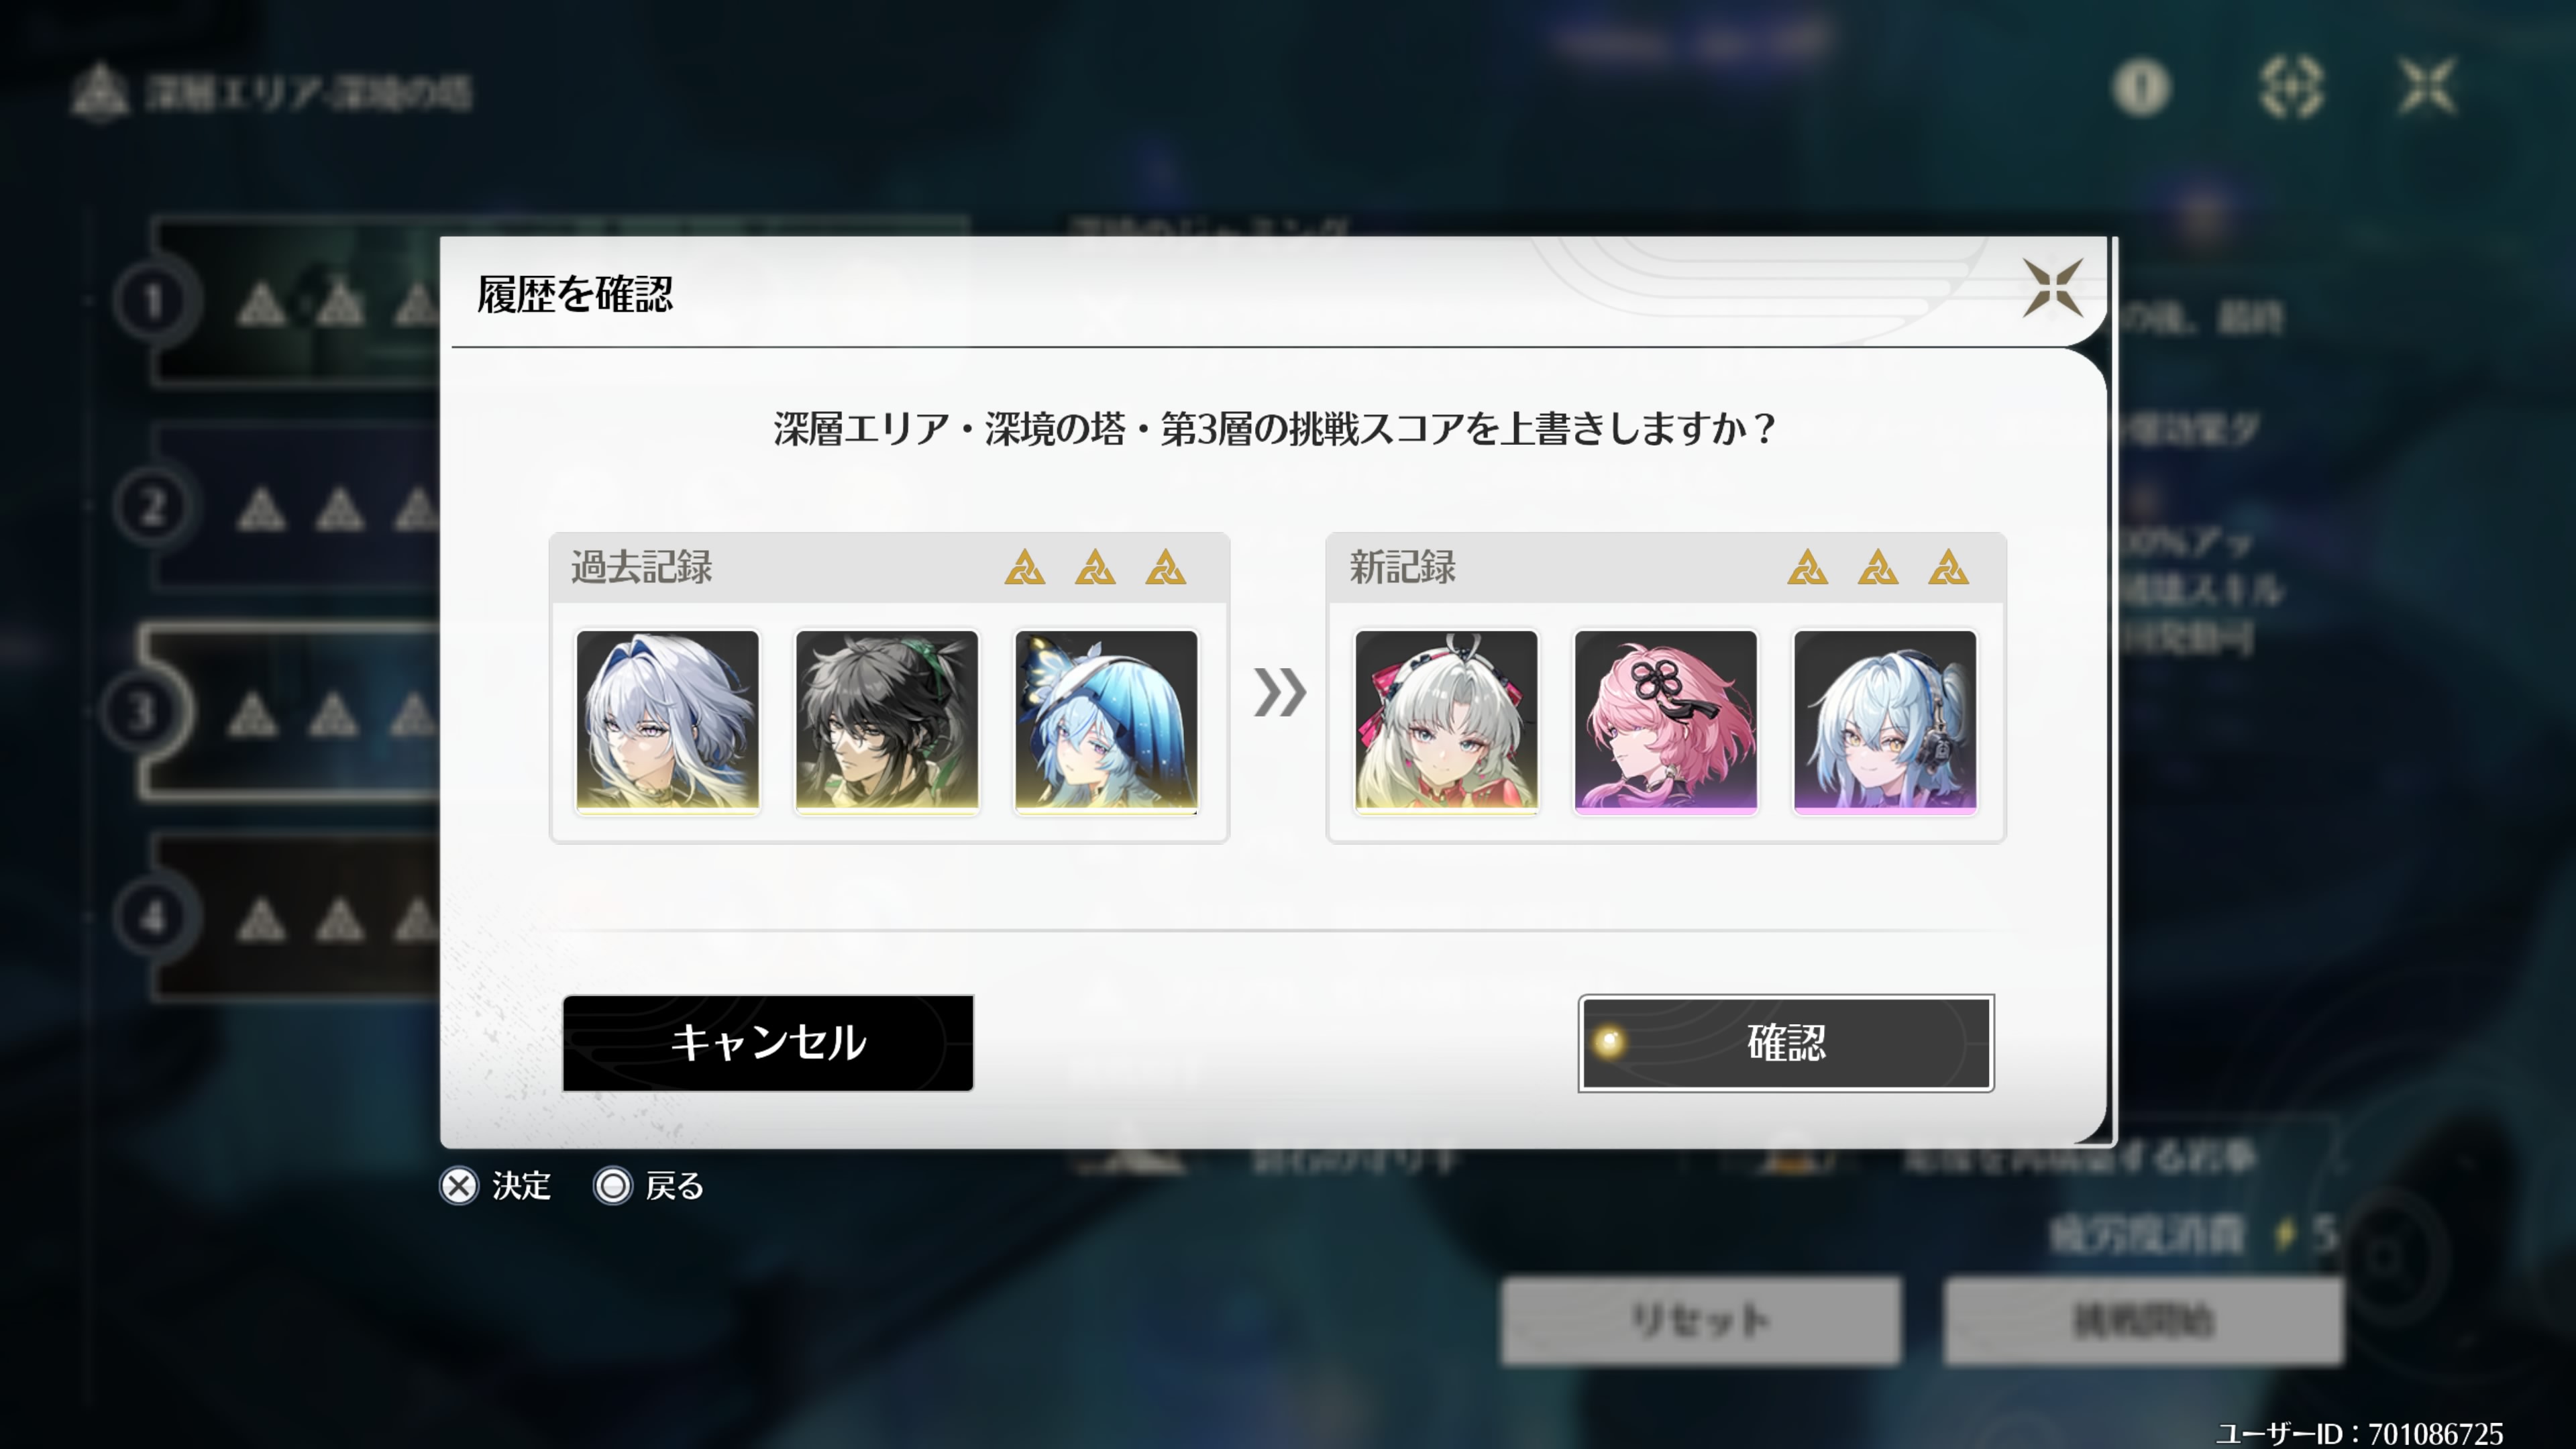
Task: Select pink-haired character portrait in 新記録
Action: [x=1666, y=721]
